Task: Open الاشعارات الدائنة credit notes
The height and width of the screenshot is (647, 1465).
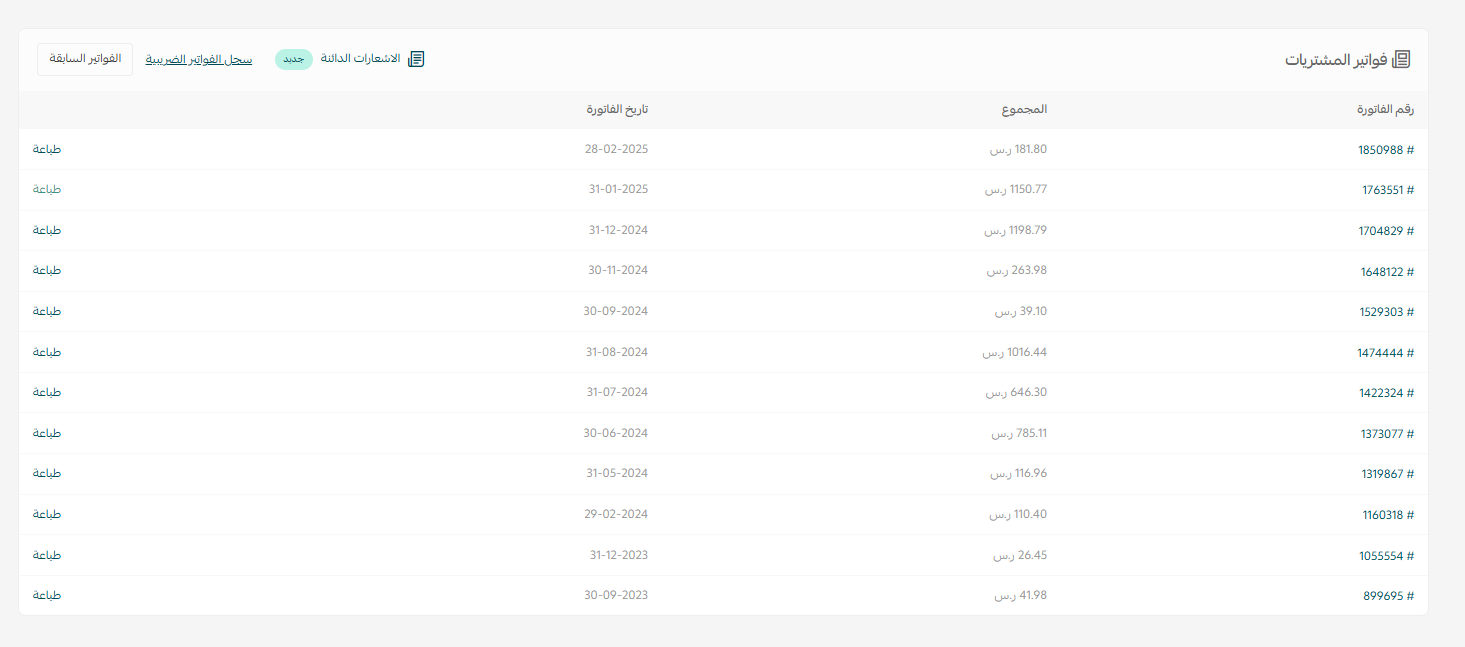Action: 361,59
